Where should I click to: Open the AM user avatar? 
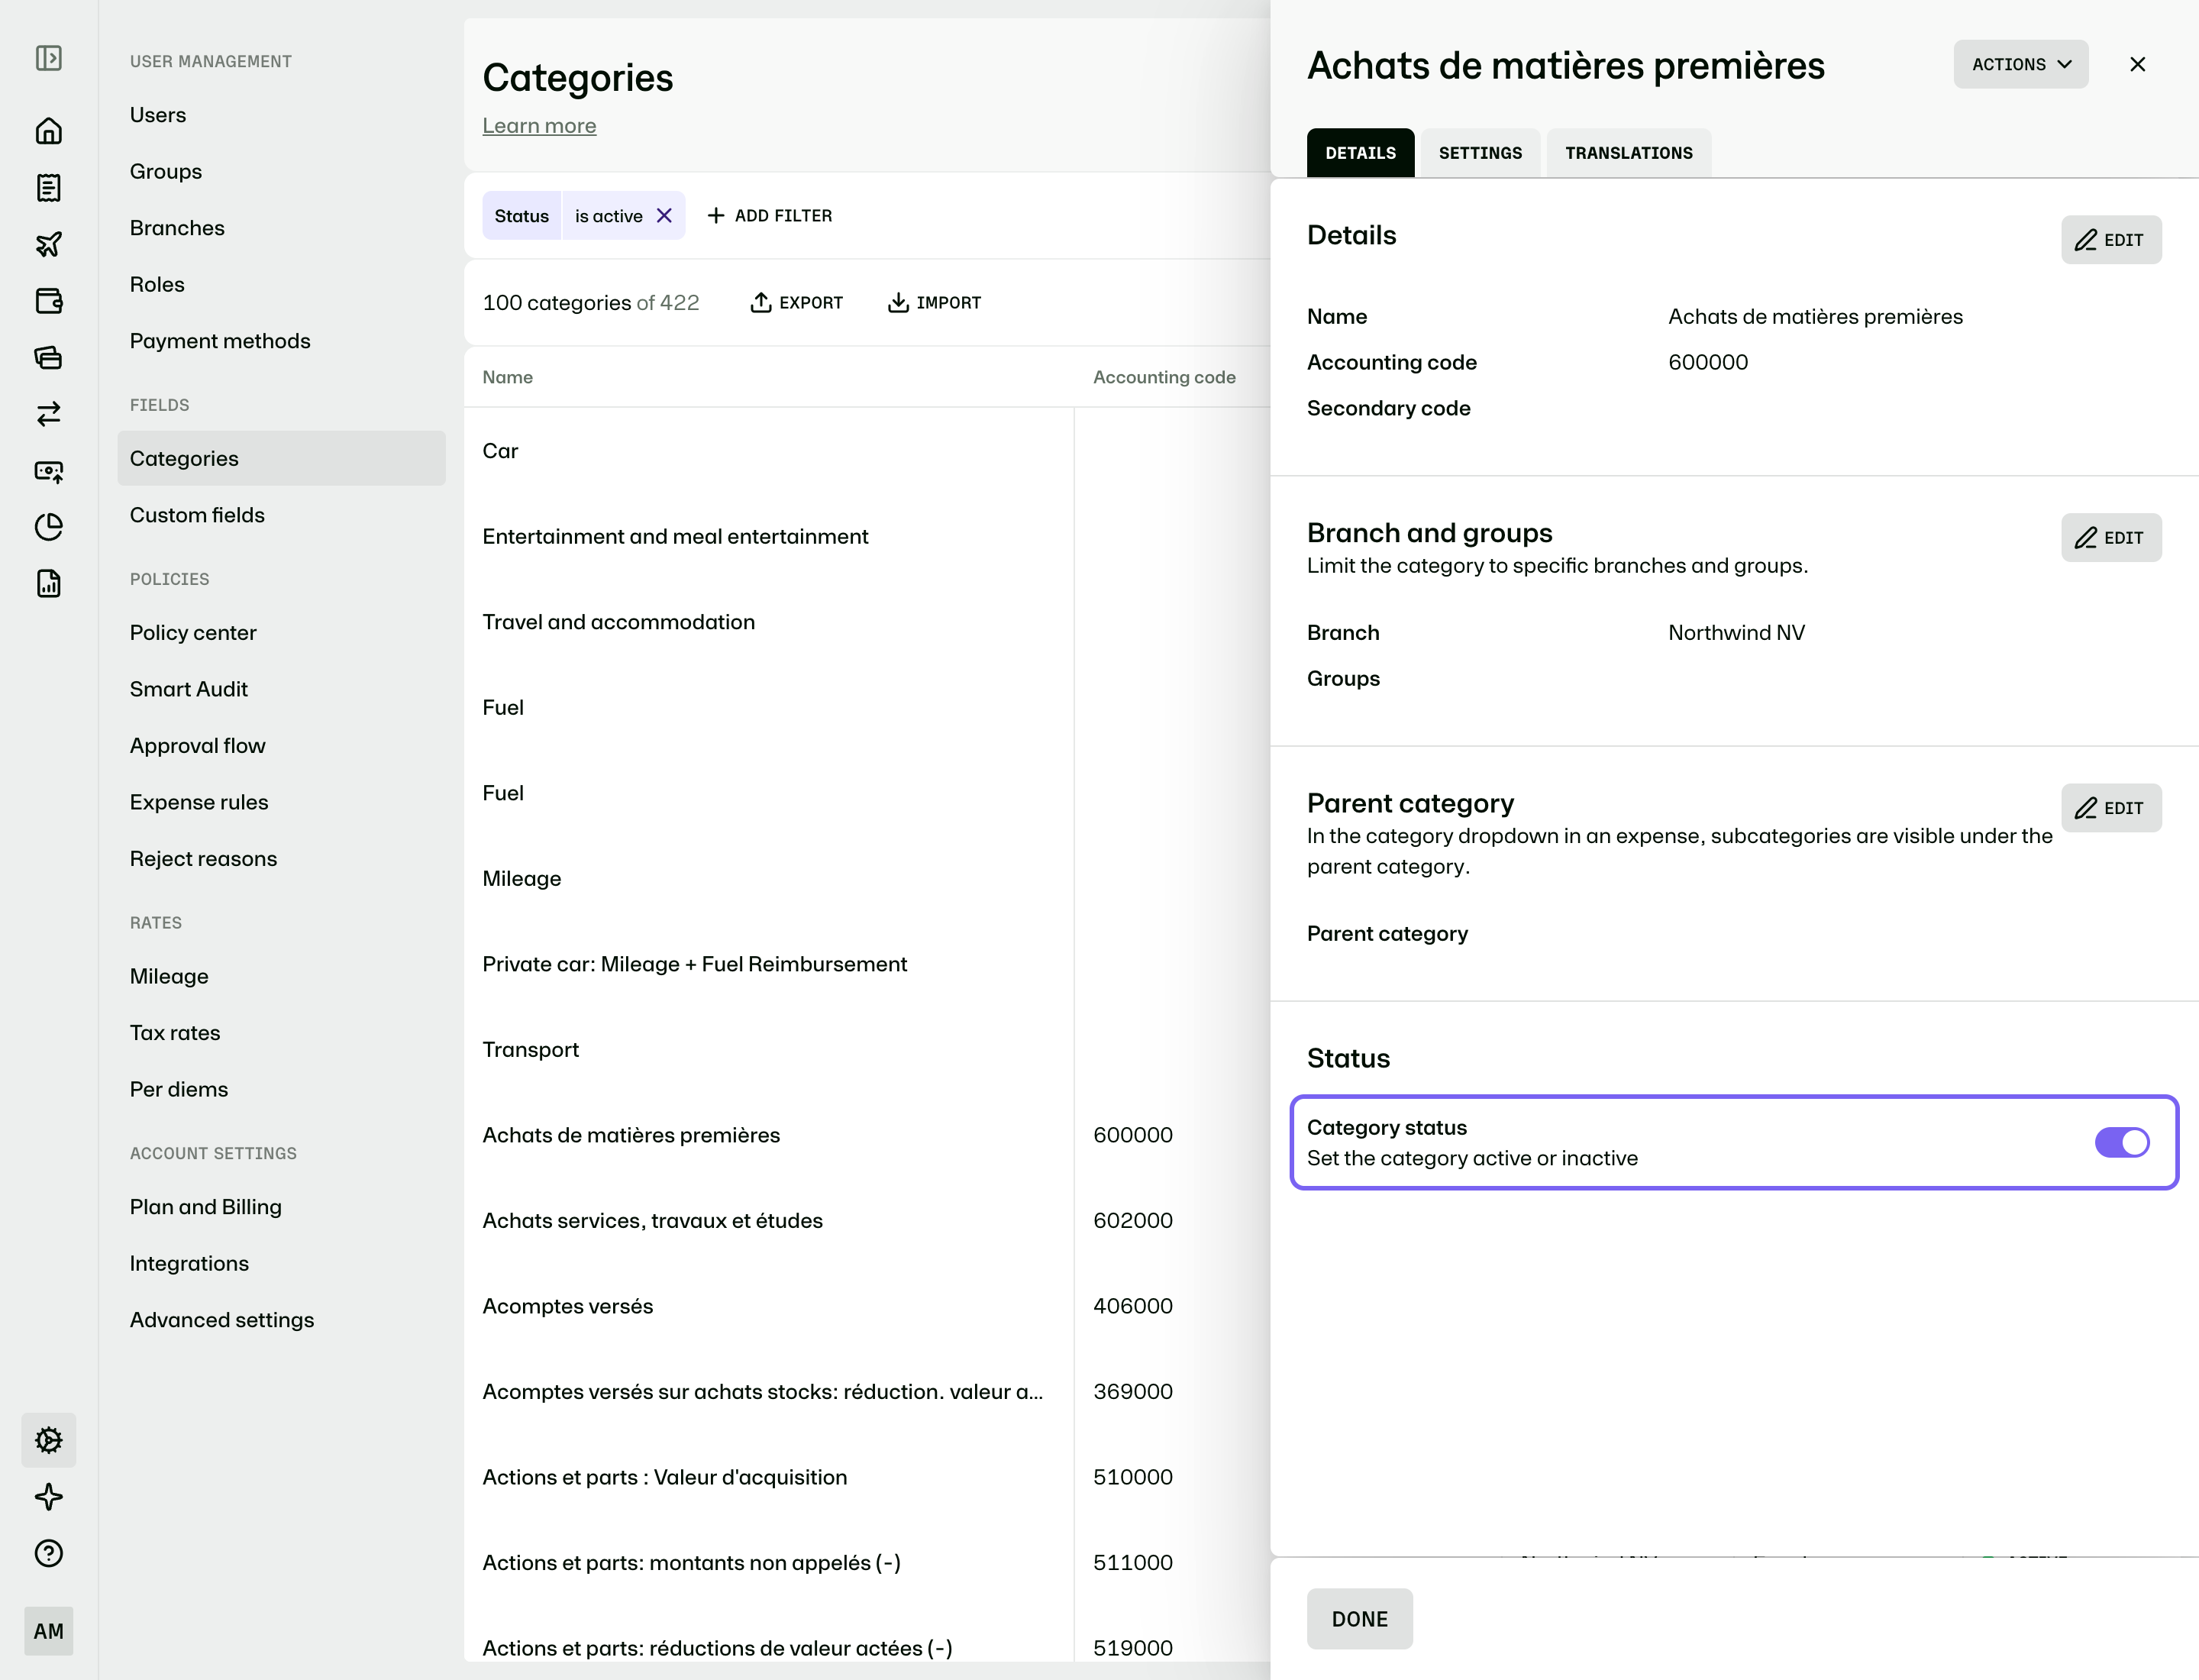(48, 1631)
